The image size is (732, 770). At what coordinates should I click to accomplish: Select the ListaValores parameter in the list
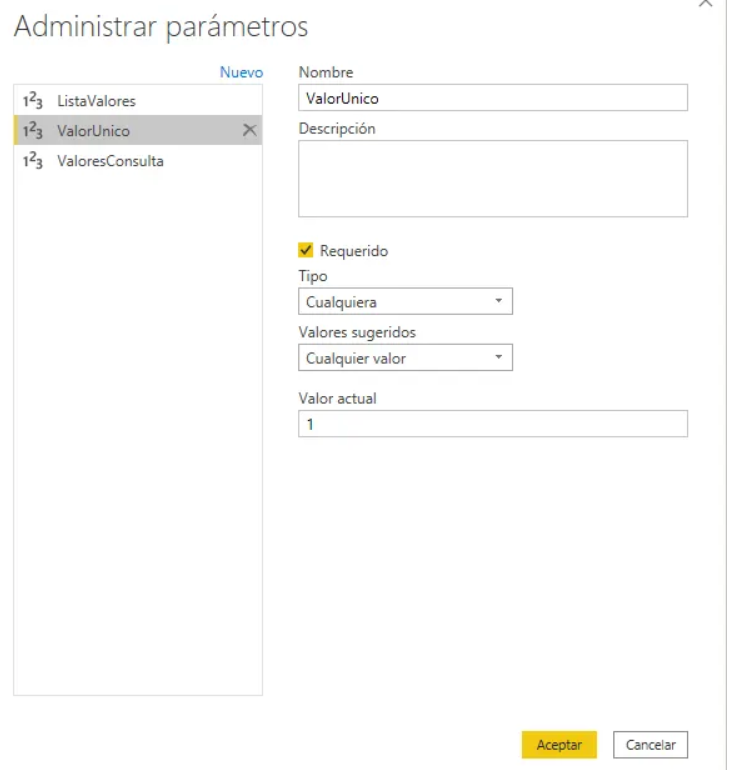96,101
